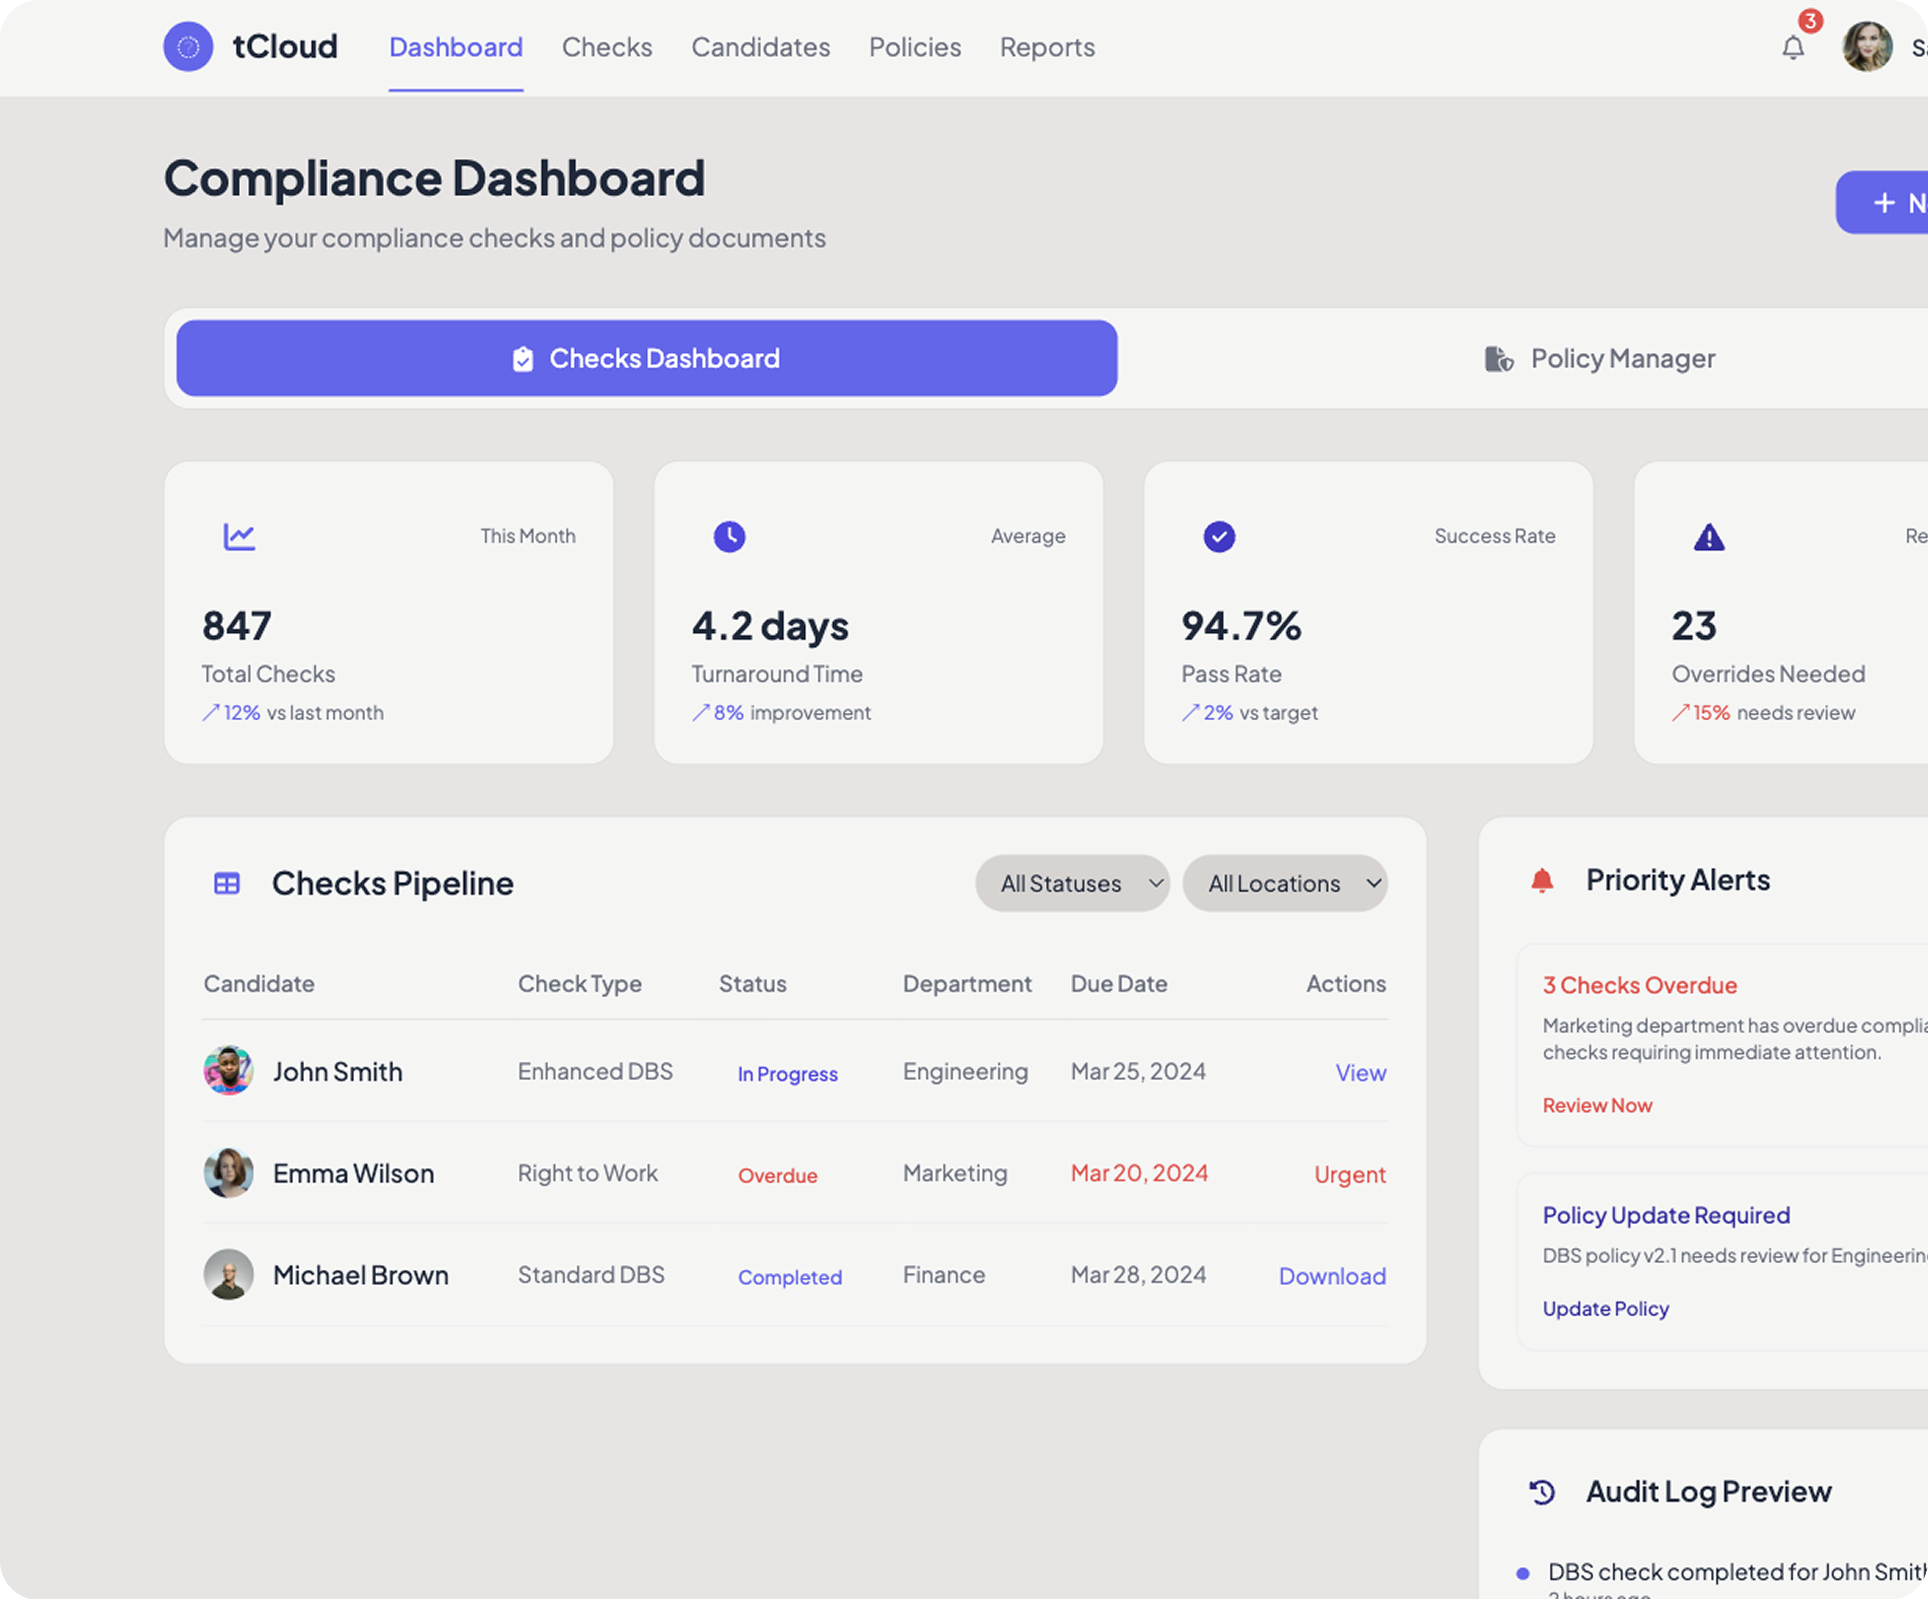Click the Enhanced DBS check type
The image size is (1928, 1600).
[x=595, y=1072]
